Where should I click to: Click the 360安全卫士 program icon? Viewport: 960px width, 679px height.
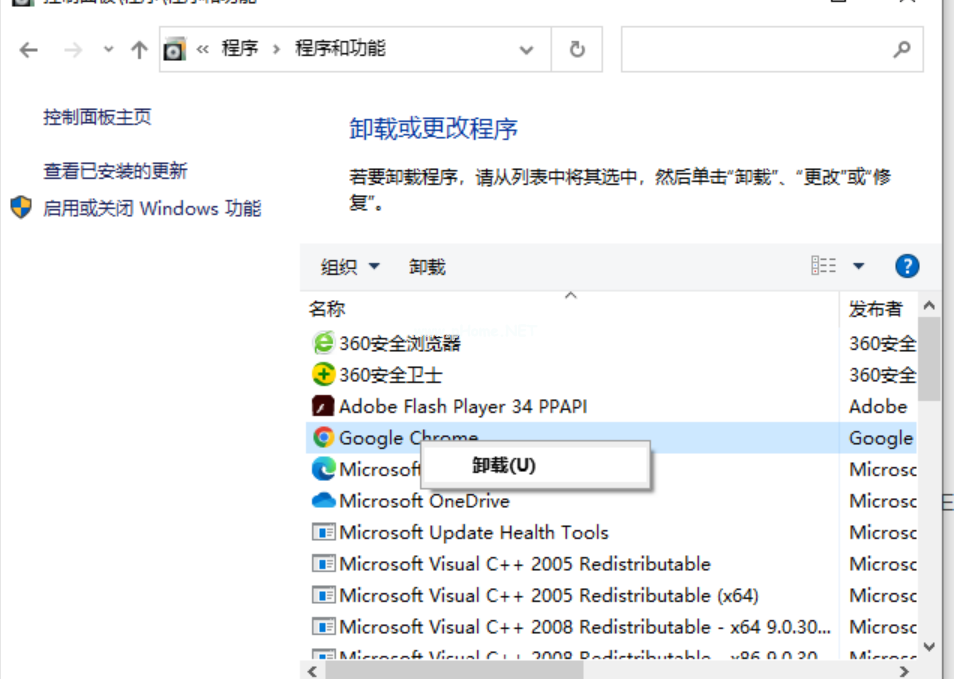click(323, 375)
